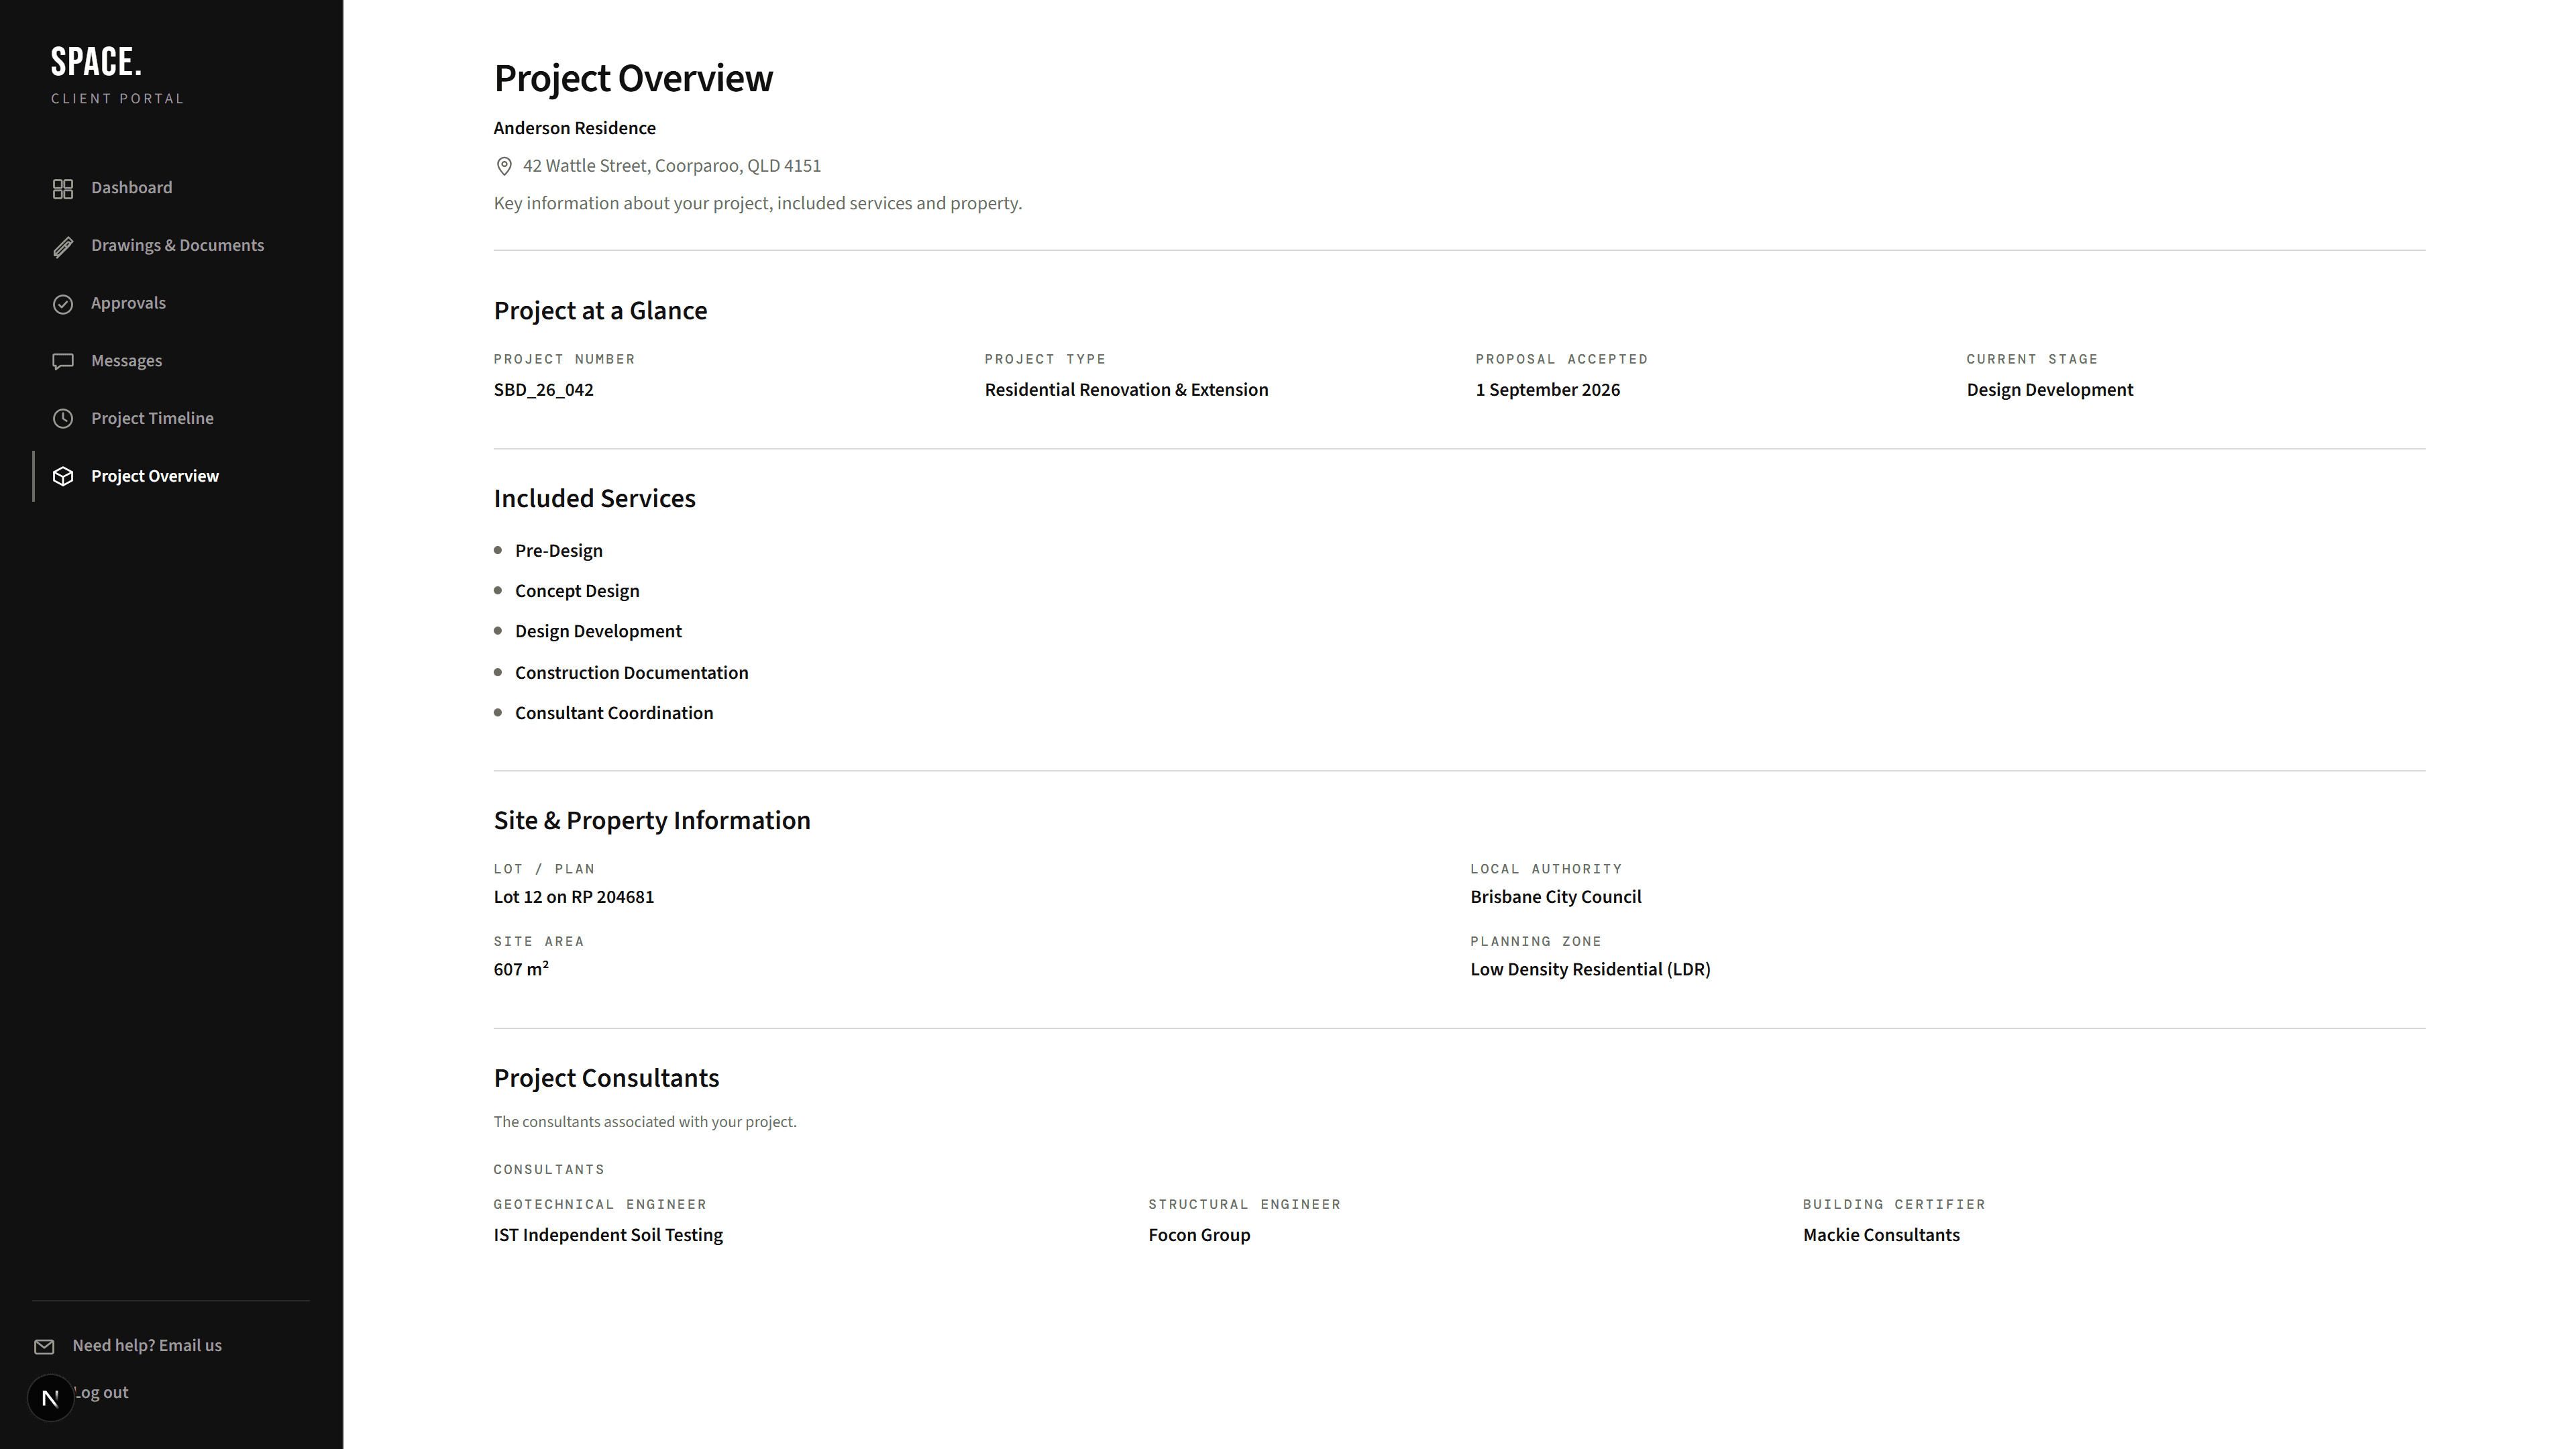
Task: Click the Dashboard grid icon
Action: (x=63, y=189)
